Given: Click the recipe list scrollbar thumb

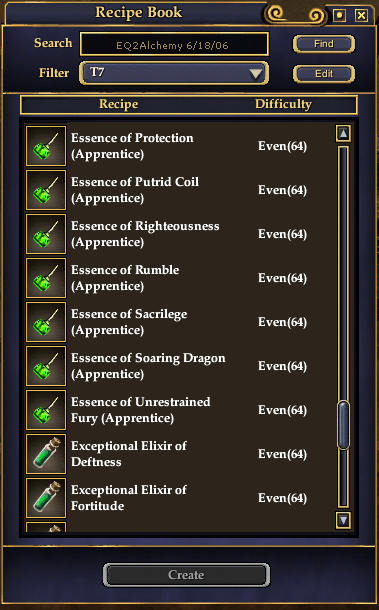Looking at the screenshot, I should [343, 425].
